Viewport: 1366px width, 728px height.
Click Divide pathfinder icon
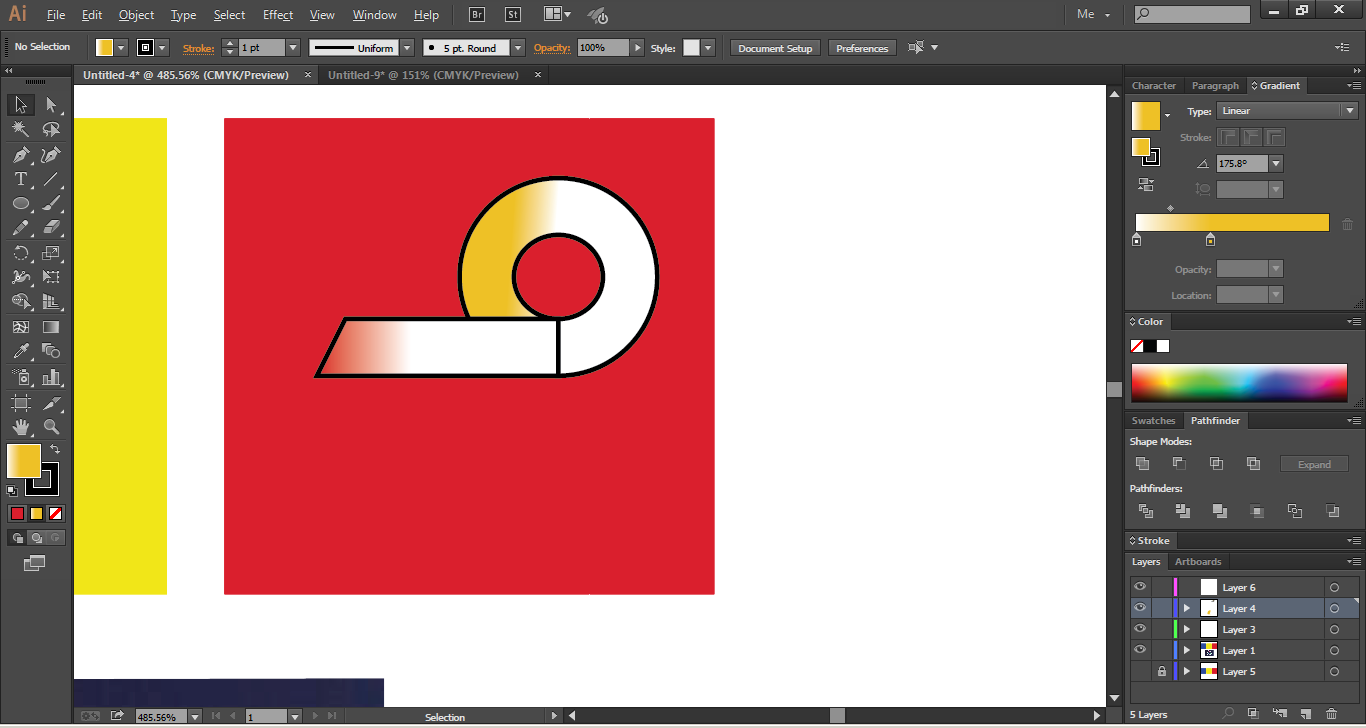tap(1145, 511)
